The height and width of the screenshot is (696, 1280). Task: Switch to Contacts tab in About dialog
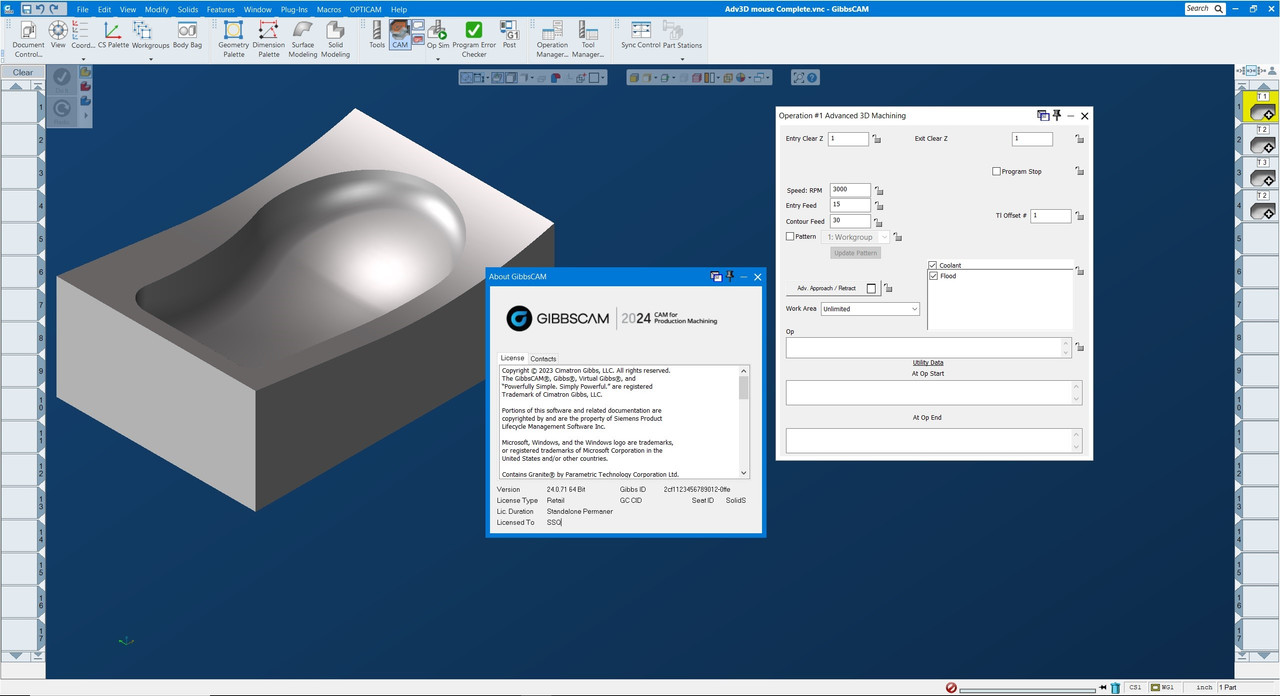pyautogui.click(x=543, y=358)
